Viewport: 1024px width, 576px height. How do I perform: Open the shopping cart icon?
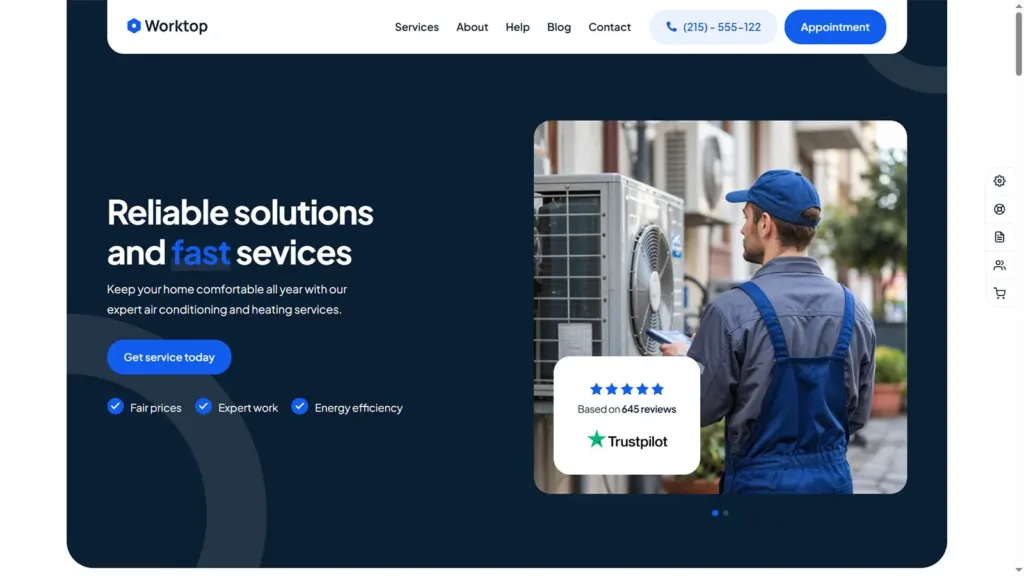(999, 293)
